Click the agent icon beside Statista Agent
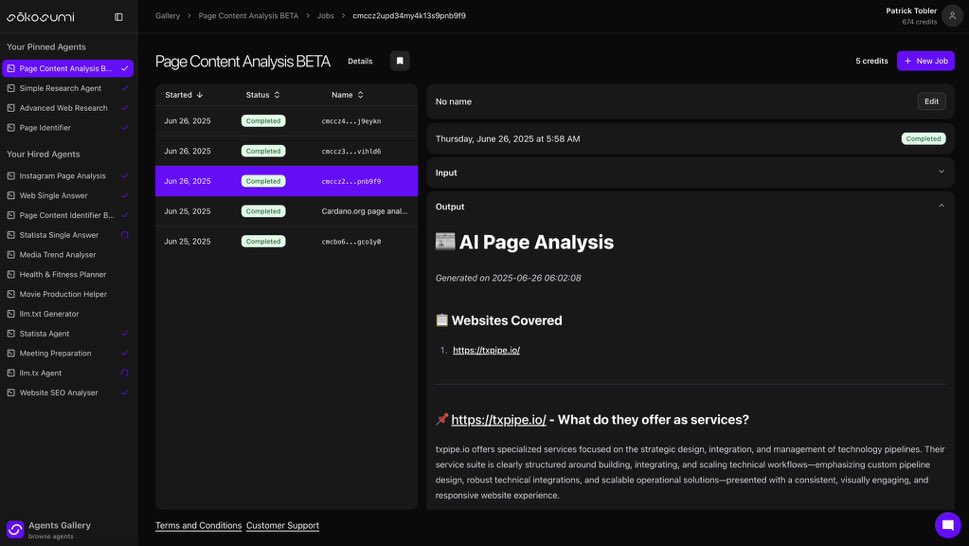The width and height of the screenshot is (969, 546). pyautogui.click(x=11, y=334)
